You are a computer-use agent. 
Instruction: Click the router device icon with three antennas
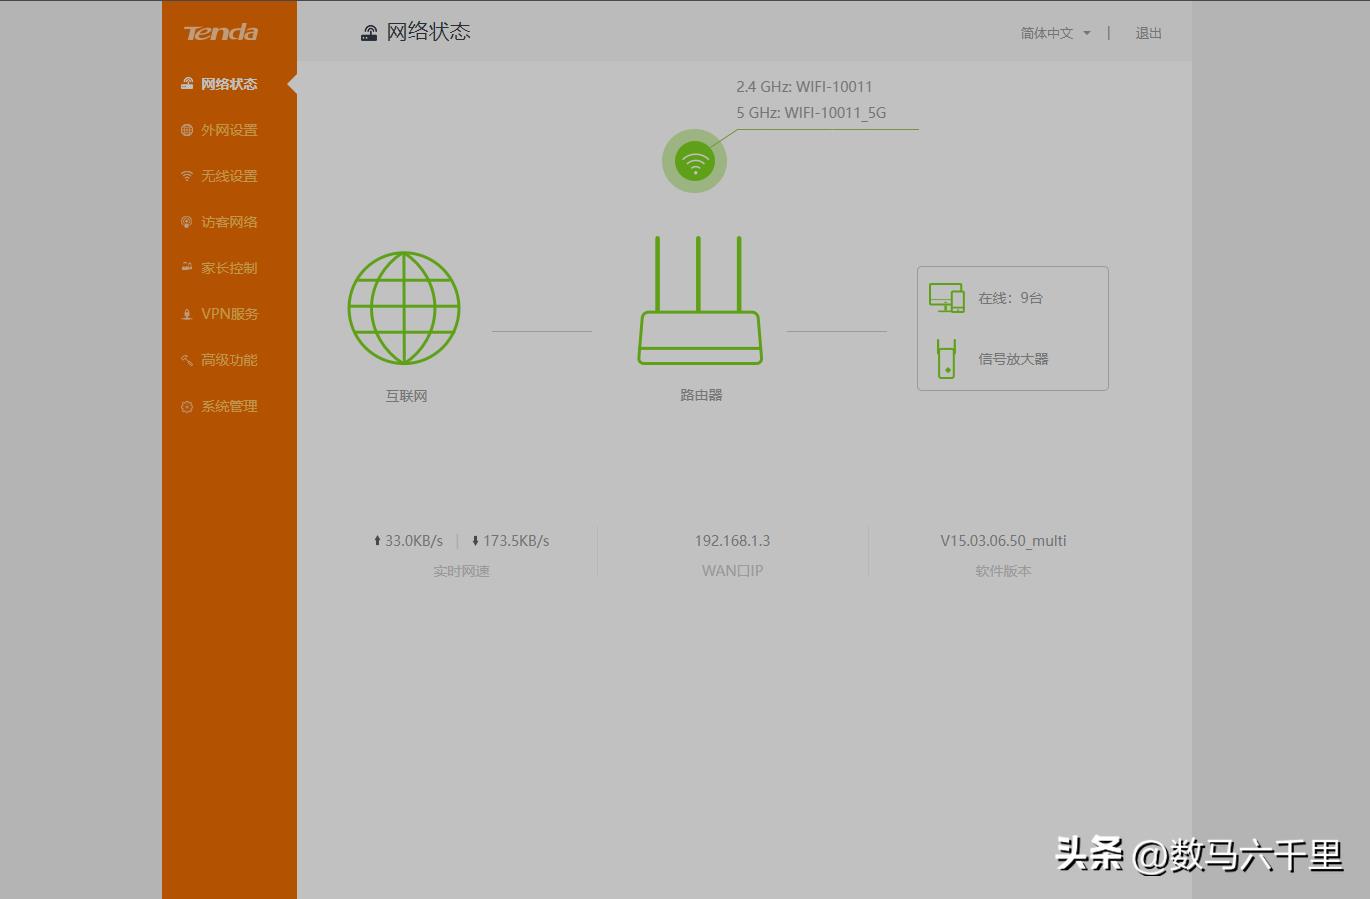(x=700, y=300)
